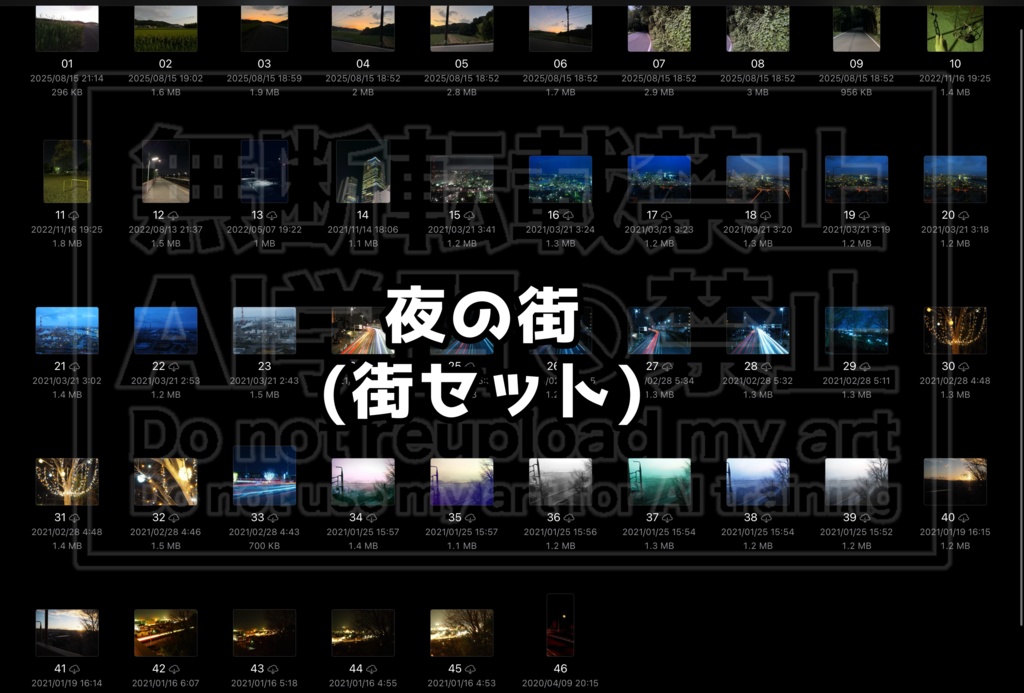1024x693 pixels.
Task: Click the iCloud icon next to photo 16
Action: [570, 214]
